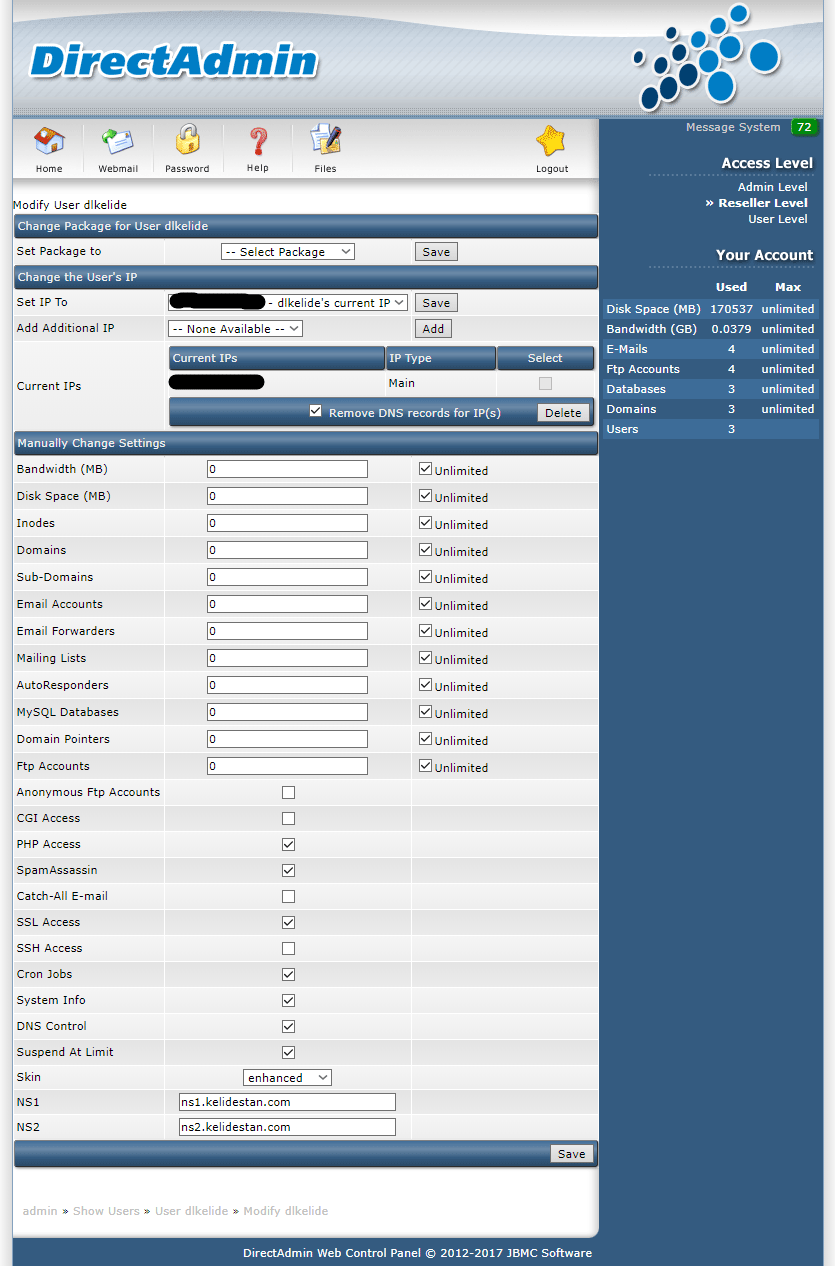
Task: Open Message System count badge 72
Action: pyautogui.click(x=804, y=127)
